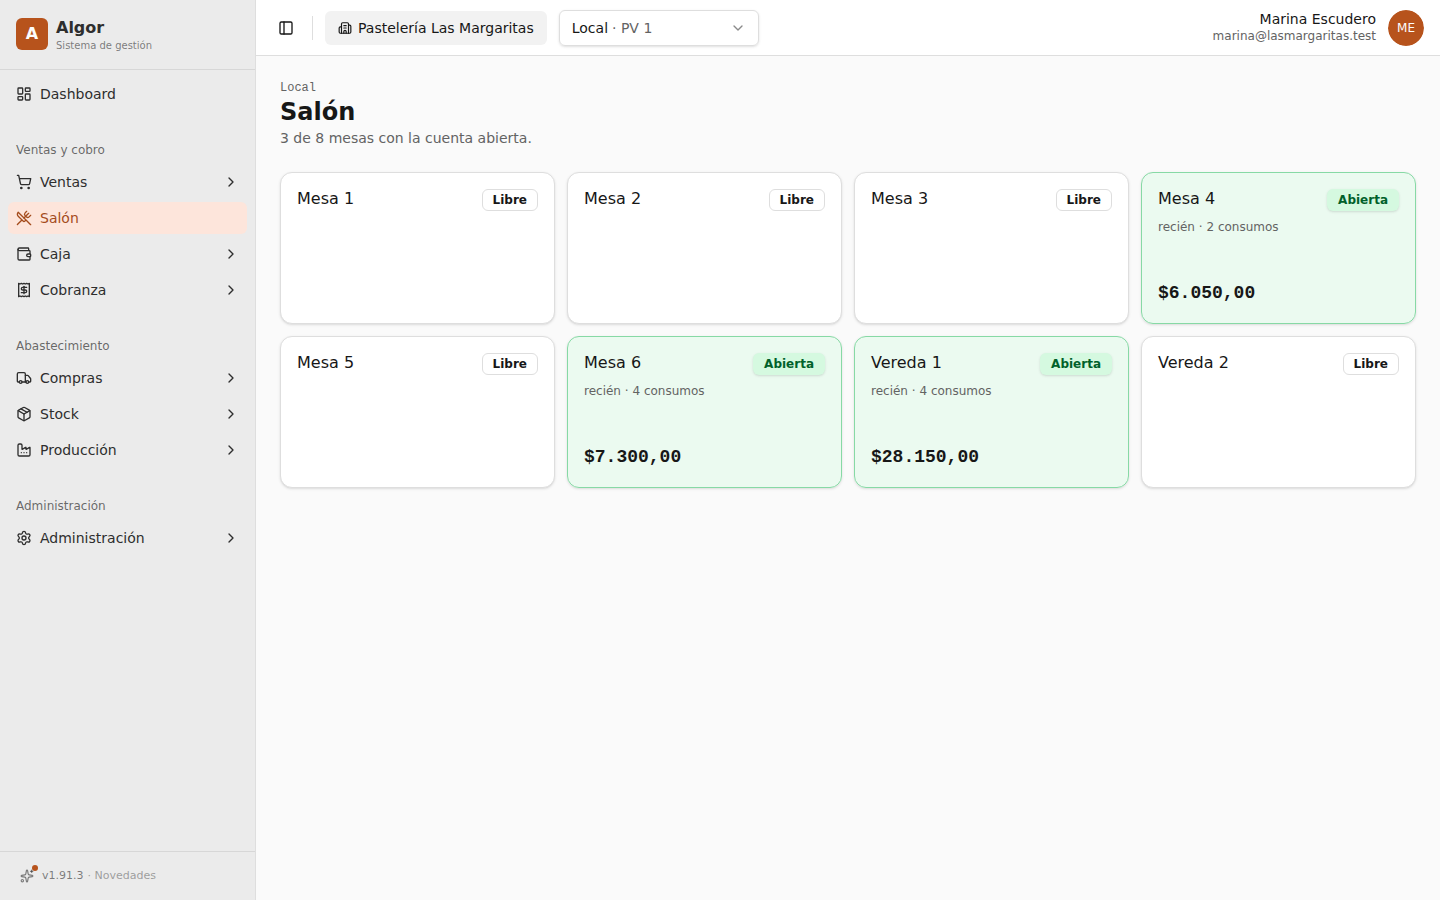1440x900 pixels.
Task: Select the Mesa 5 card
Action: pos(417,412)
